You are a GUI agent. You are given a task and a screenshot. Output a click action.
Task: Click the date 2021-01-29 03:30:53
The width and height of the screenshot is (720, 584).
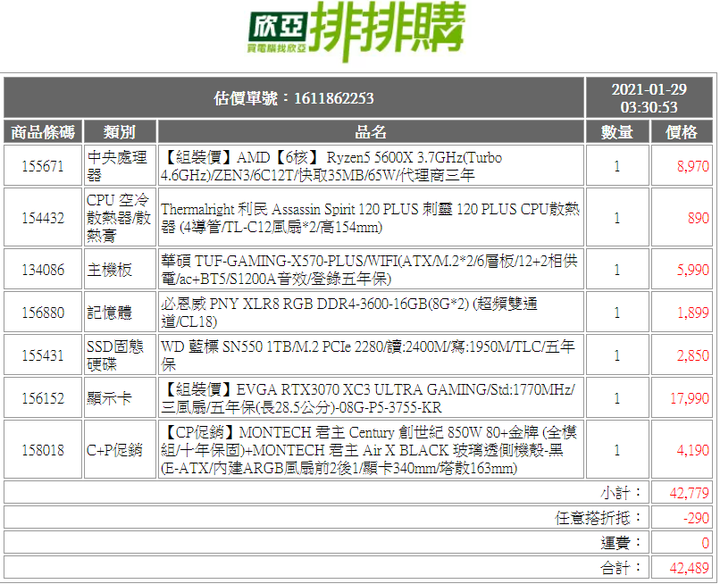(x=649, y=98)
